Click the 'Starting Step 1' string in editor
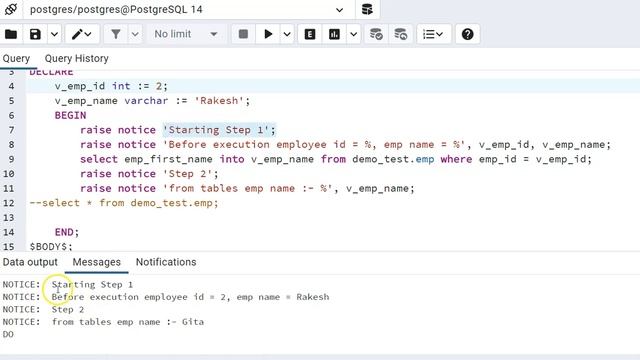The image size is (640, 360). (216, 130)
